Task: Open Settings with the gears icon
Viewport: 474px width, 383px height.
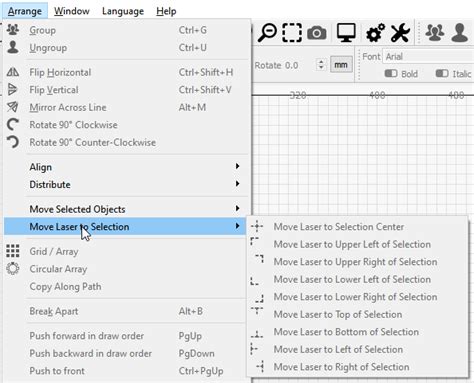Action: (376, 33)
